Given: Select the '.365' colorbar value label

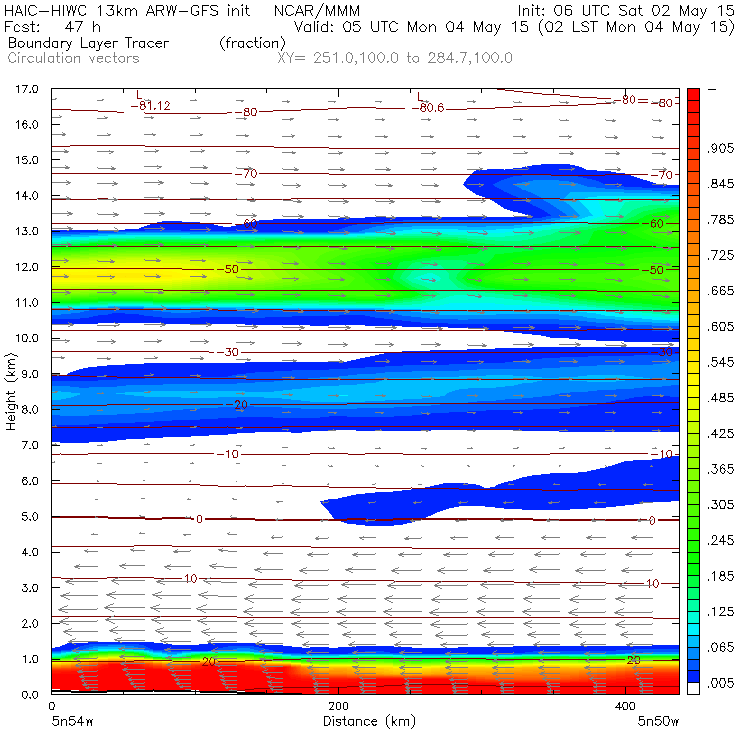Looking at the screenshot, I should [x=721, y=469].
